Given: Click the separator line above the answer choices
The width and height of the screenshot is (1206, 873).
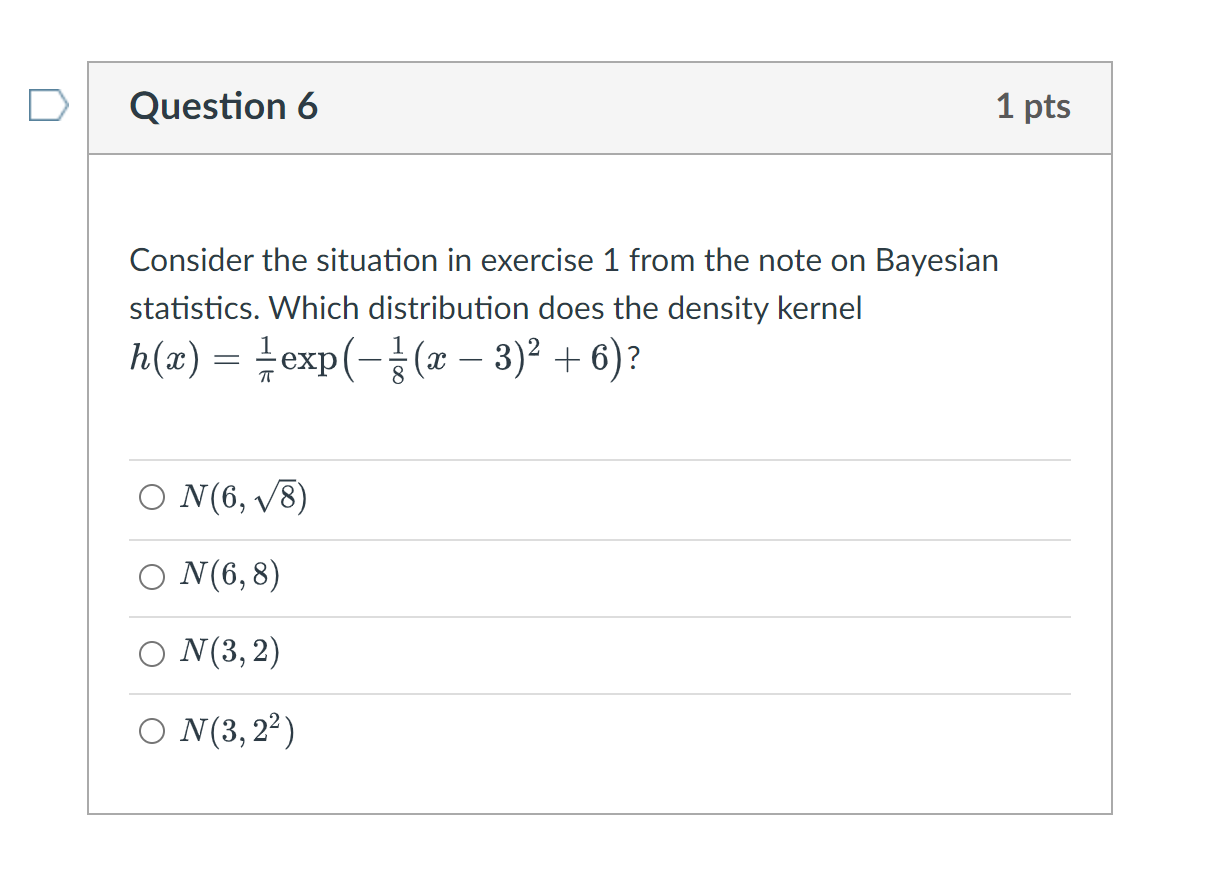Looking at the screenshot, I should (x=599, y=459).
